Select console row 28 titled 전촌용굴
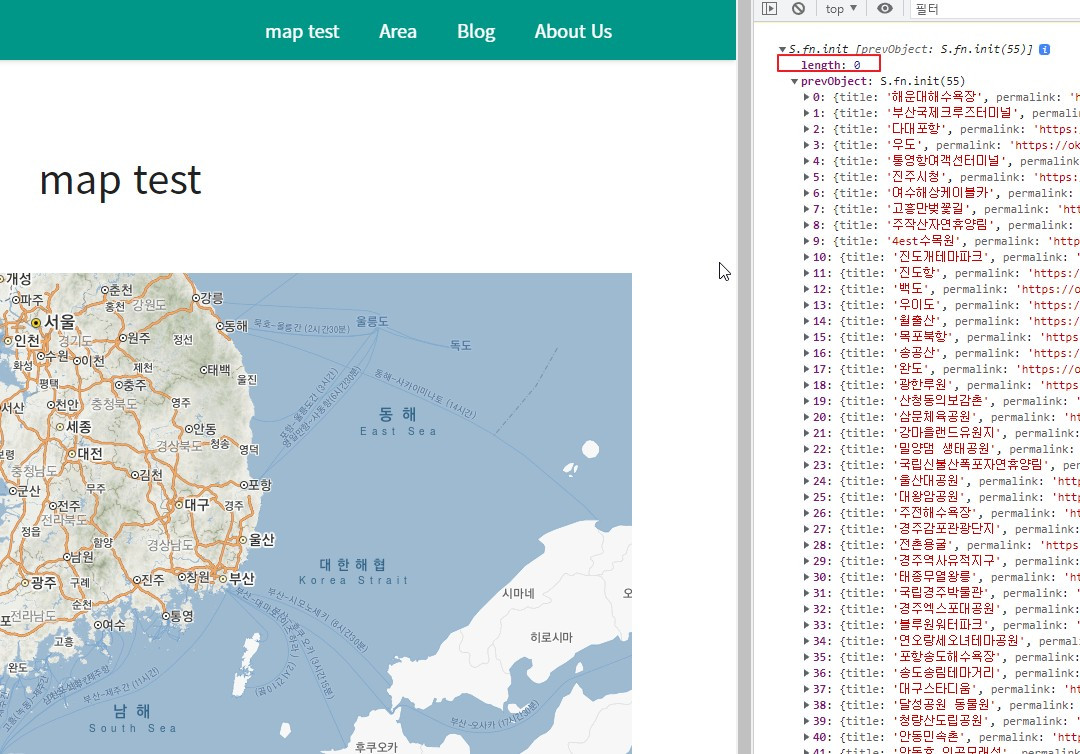This screenshot has height=754, width=1080. [941, 545]
